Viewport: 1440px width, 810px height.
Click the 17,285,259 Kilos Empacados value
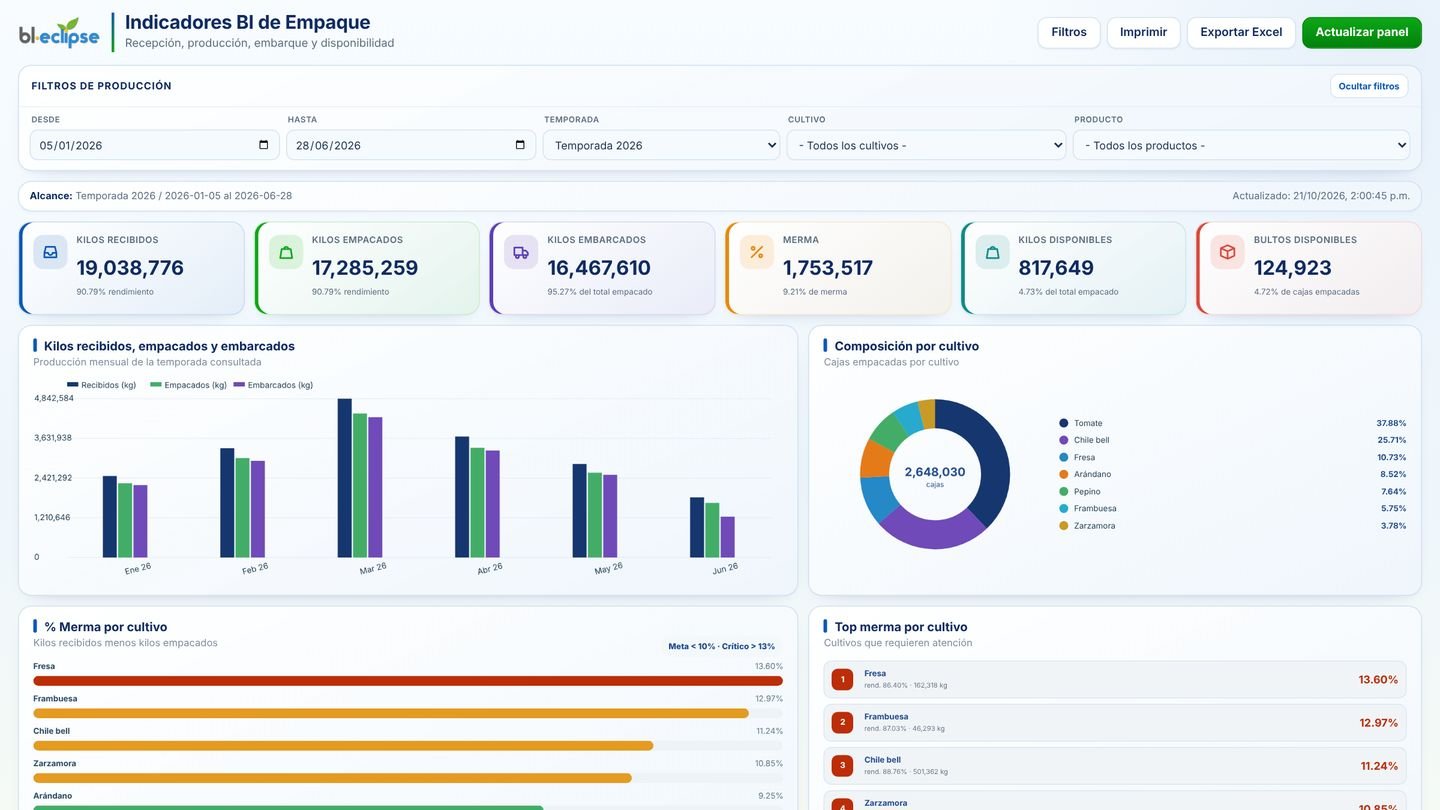pyautogui.click(x=365, y=268)
